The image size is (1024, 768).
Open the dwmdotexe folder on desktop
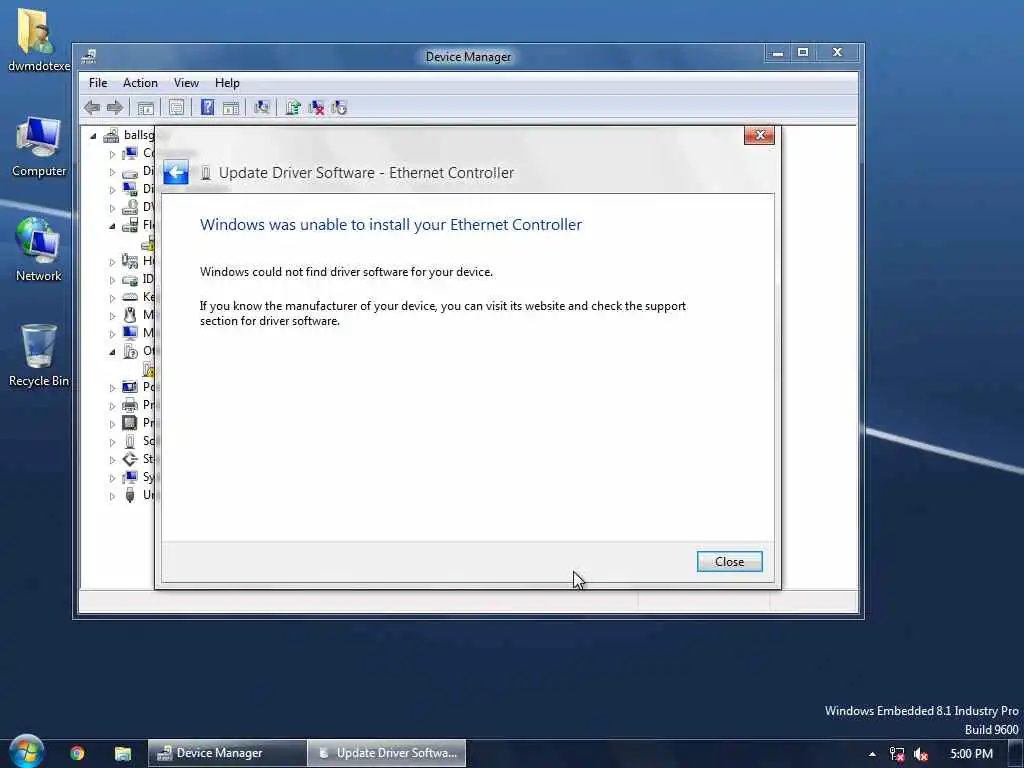[37, 38]
